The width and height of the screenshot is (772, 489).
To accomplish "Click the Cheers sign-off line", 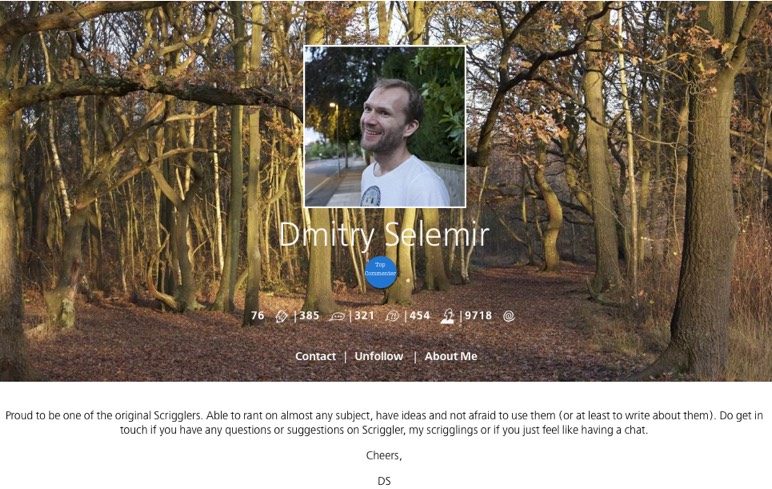I will tap(384, 456).
